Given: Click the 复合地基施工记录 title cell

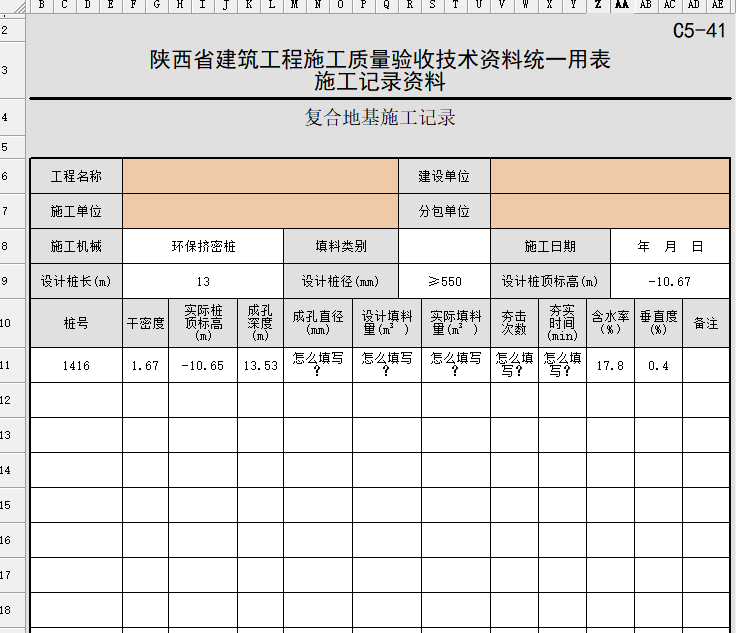Looking at the screenshot, I should [380, 118].
